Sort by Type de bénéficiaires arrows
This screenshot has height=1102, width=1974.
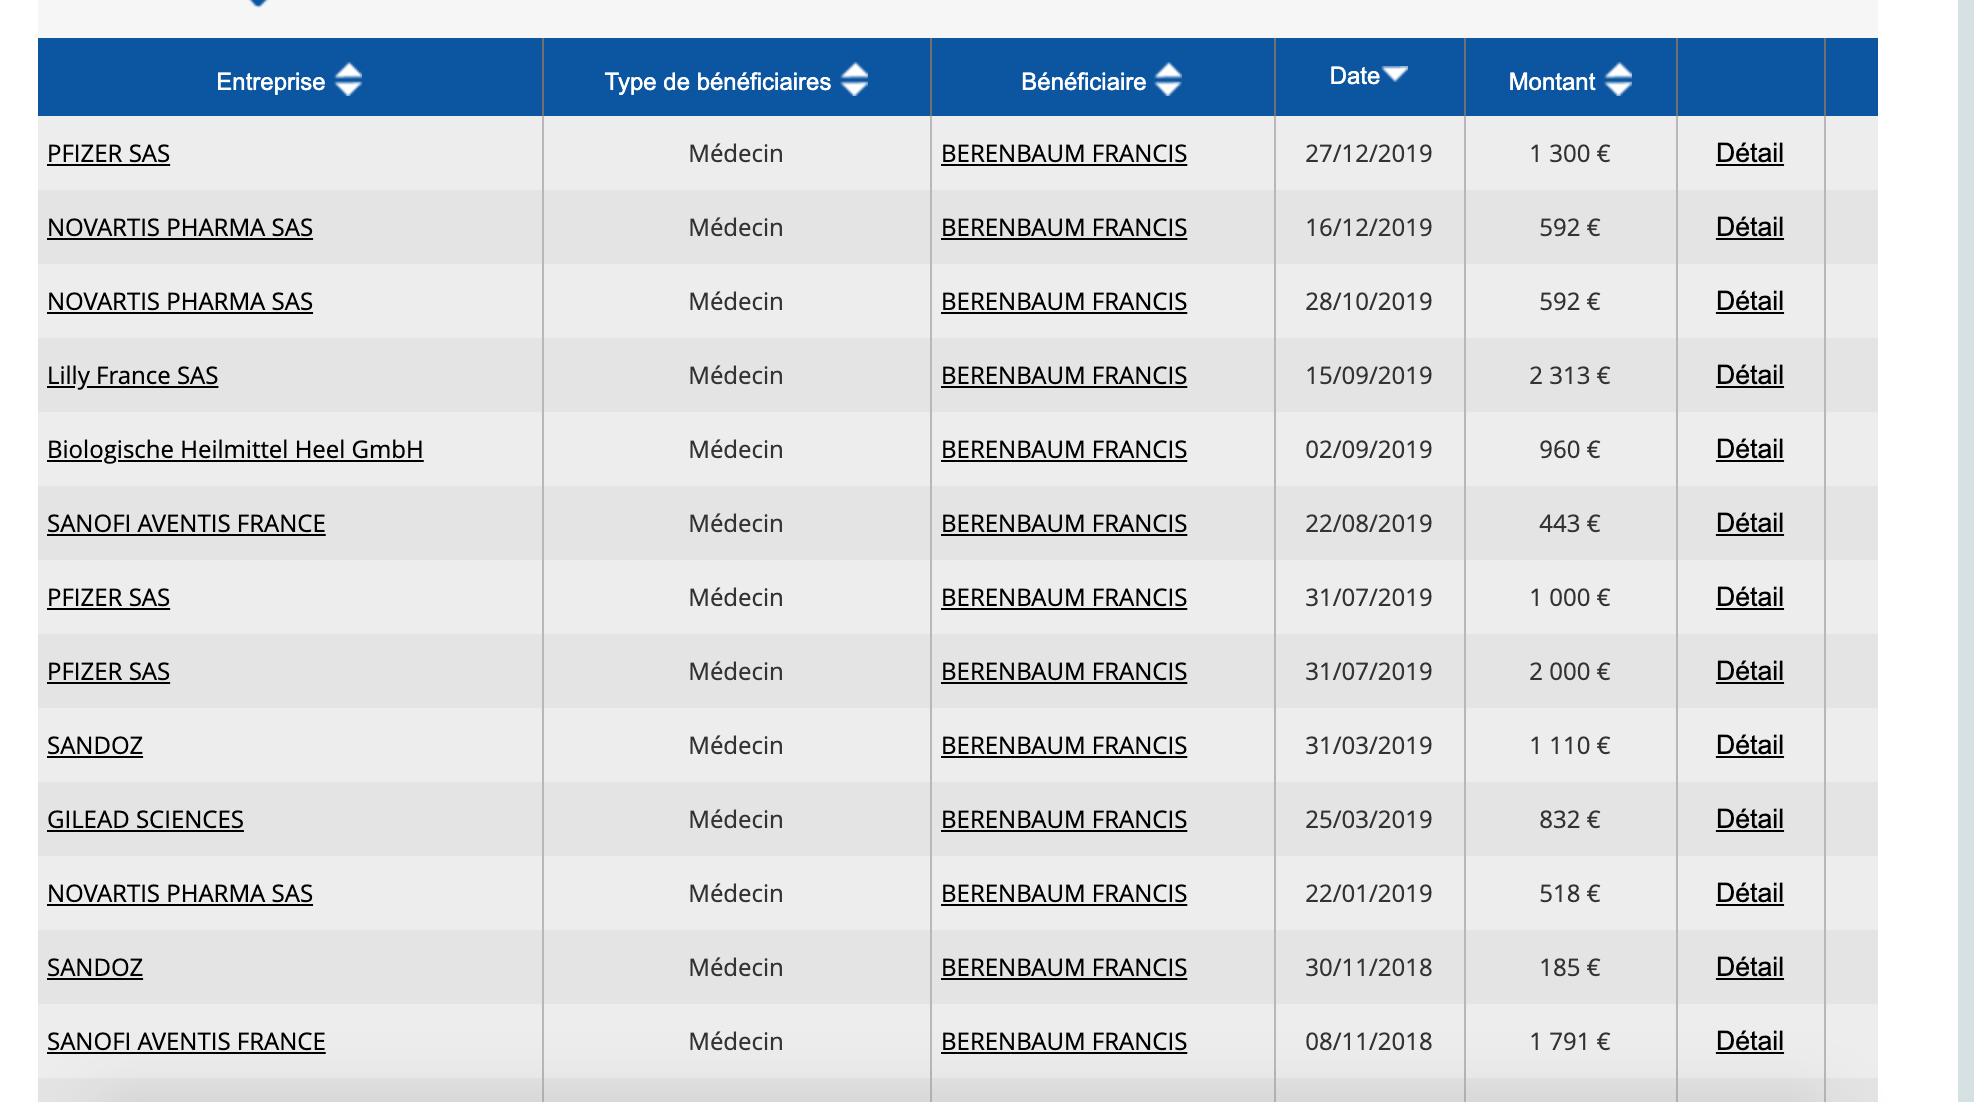(x=854, y=80)
